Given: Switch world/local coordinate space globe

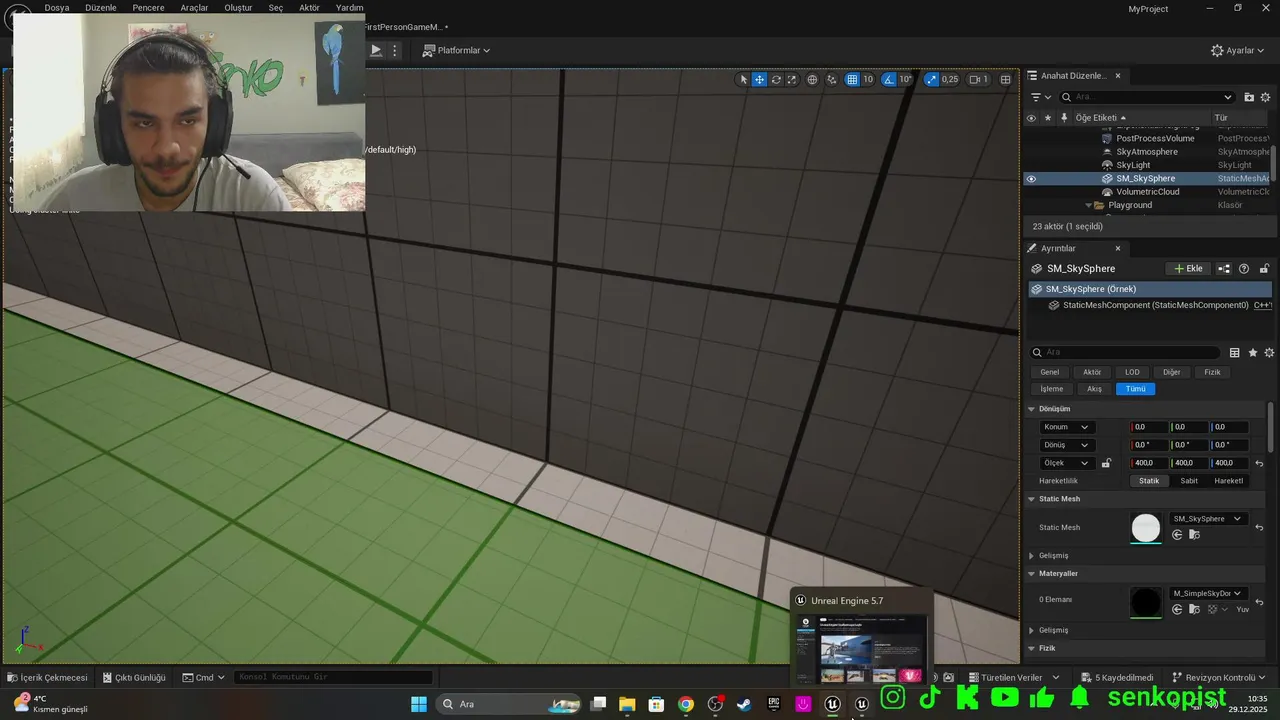Looking at the screenshot, I should [x=812, y=79].
